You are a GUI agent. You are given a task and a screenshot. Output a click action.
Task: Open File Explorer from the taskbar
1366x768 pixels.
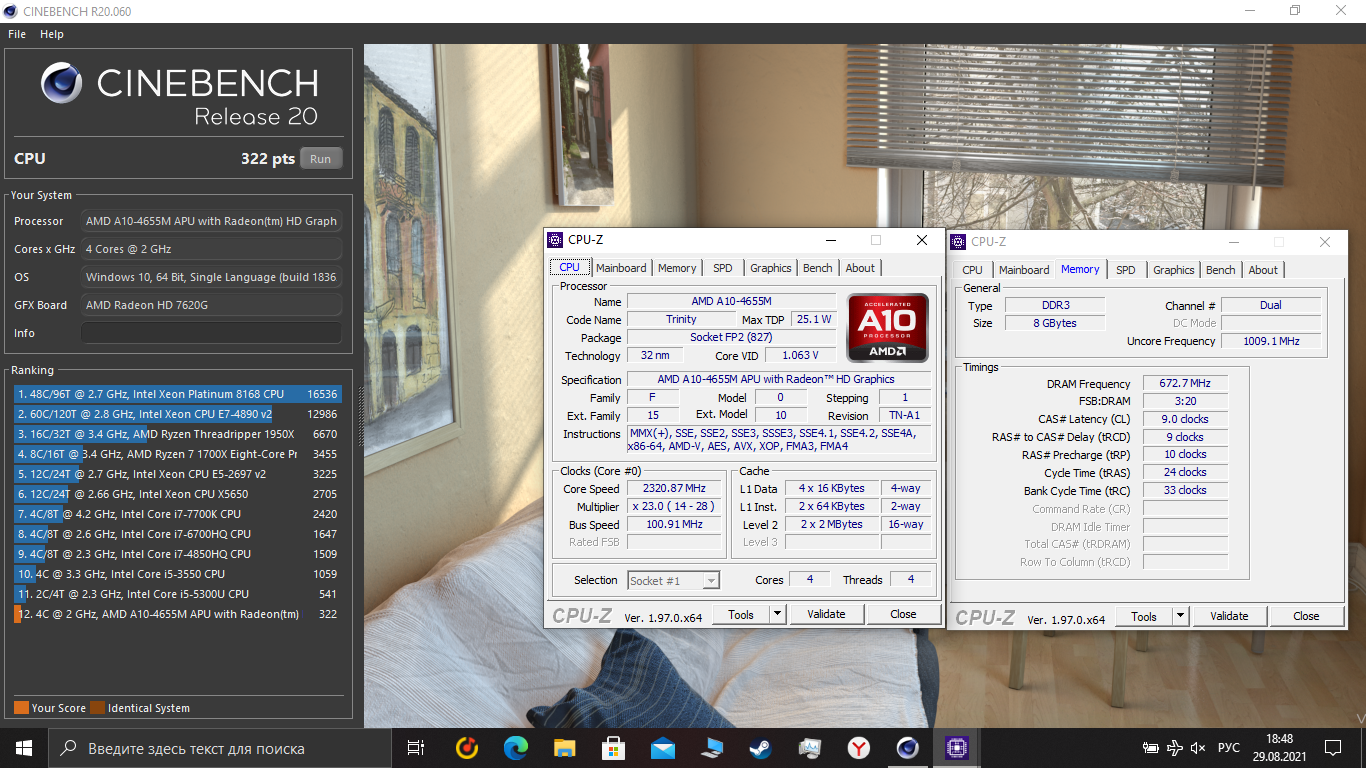click(x=565, y=747)
